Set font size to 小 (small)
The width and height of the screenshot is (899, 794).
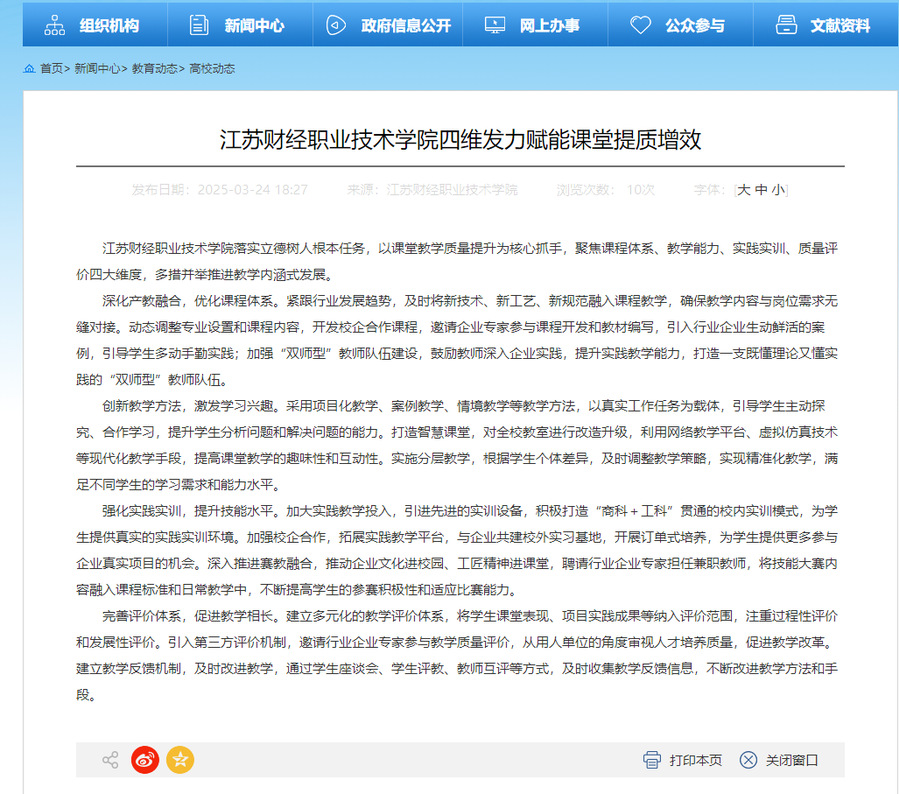click(x=778, y=190)
